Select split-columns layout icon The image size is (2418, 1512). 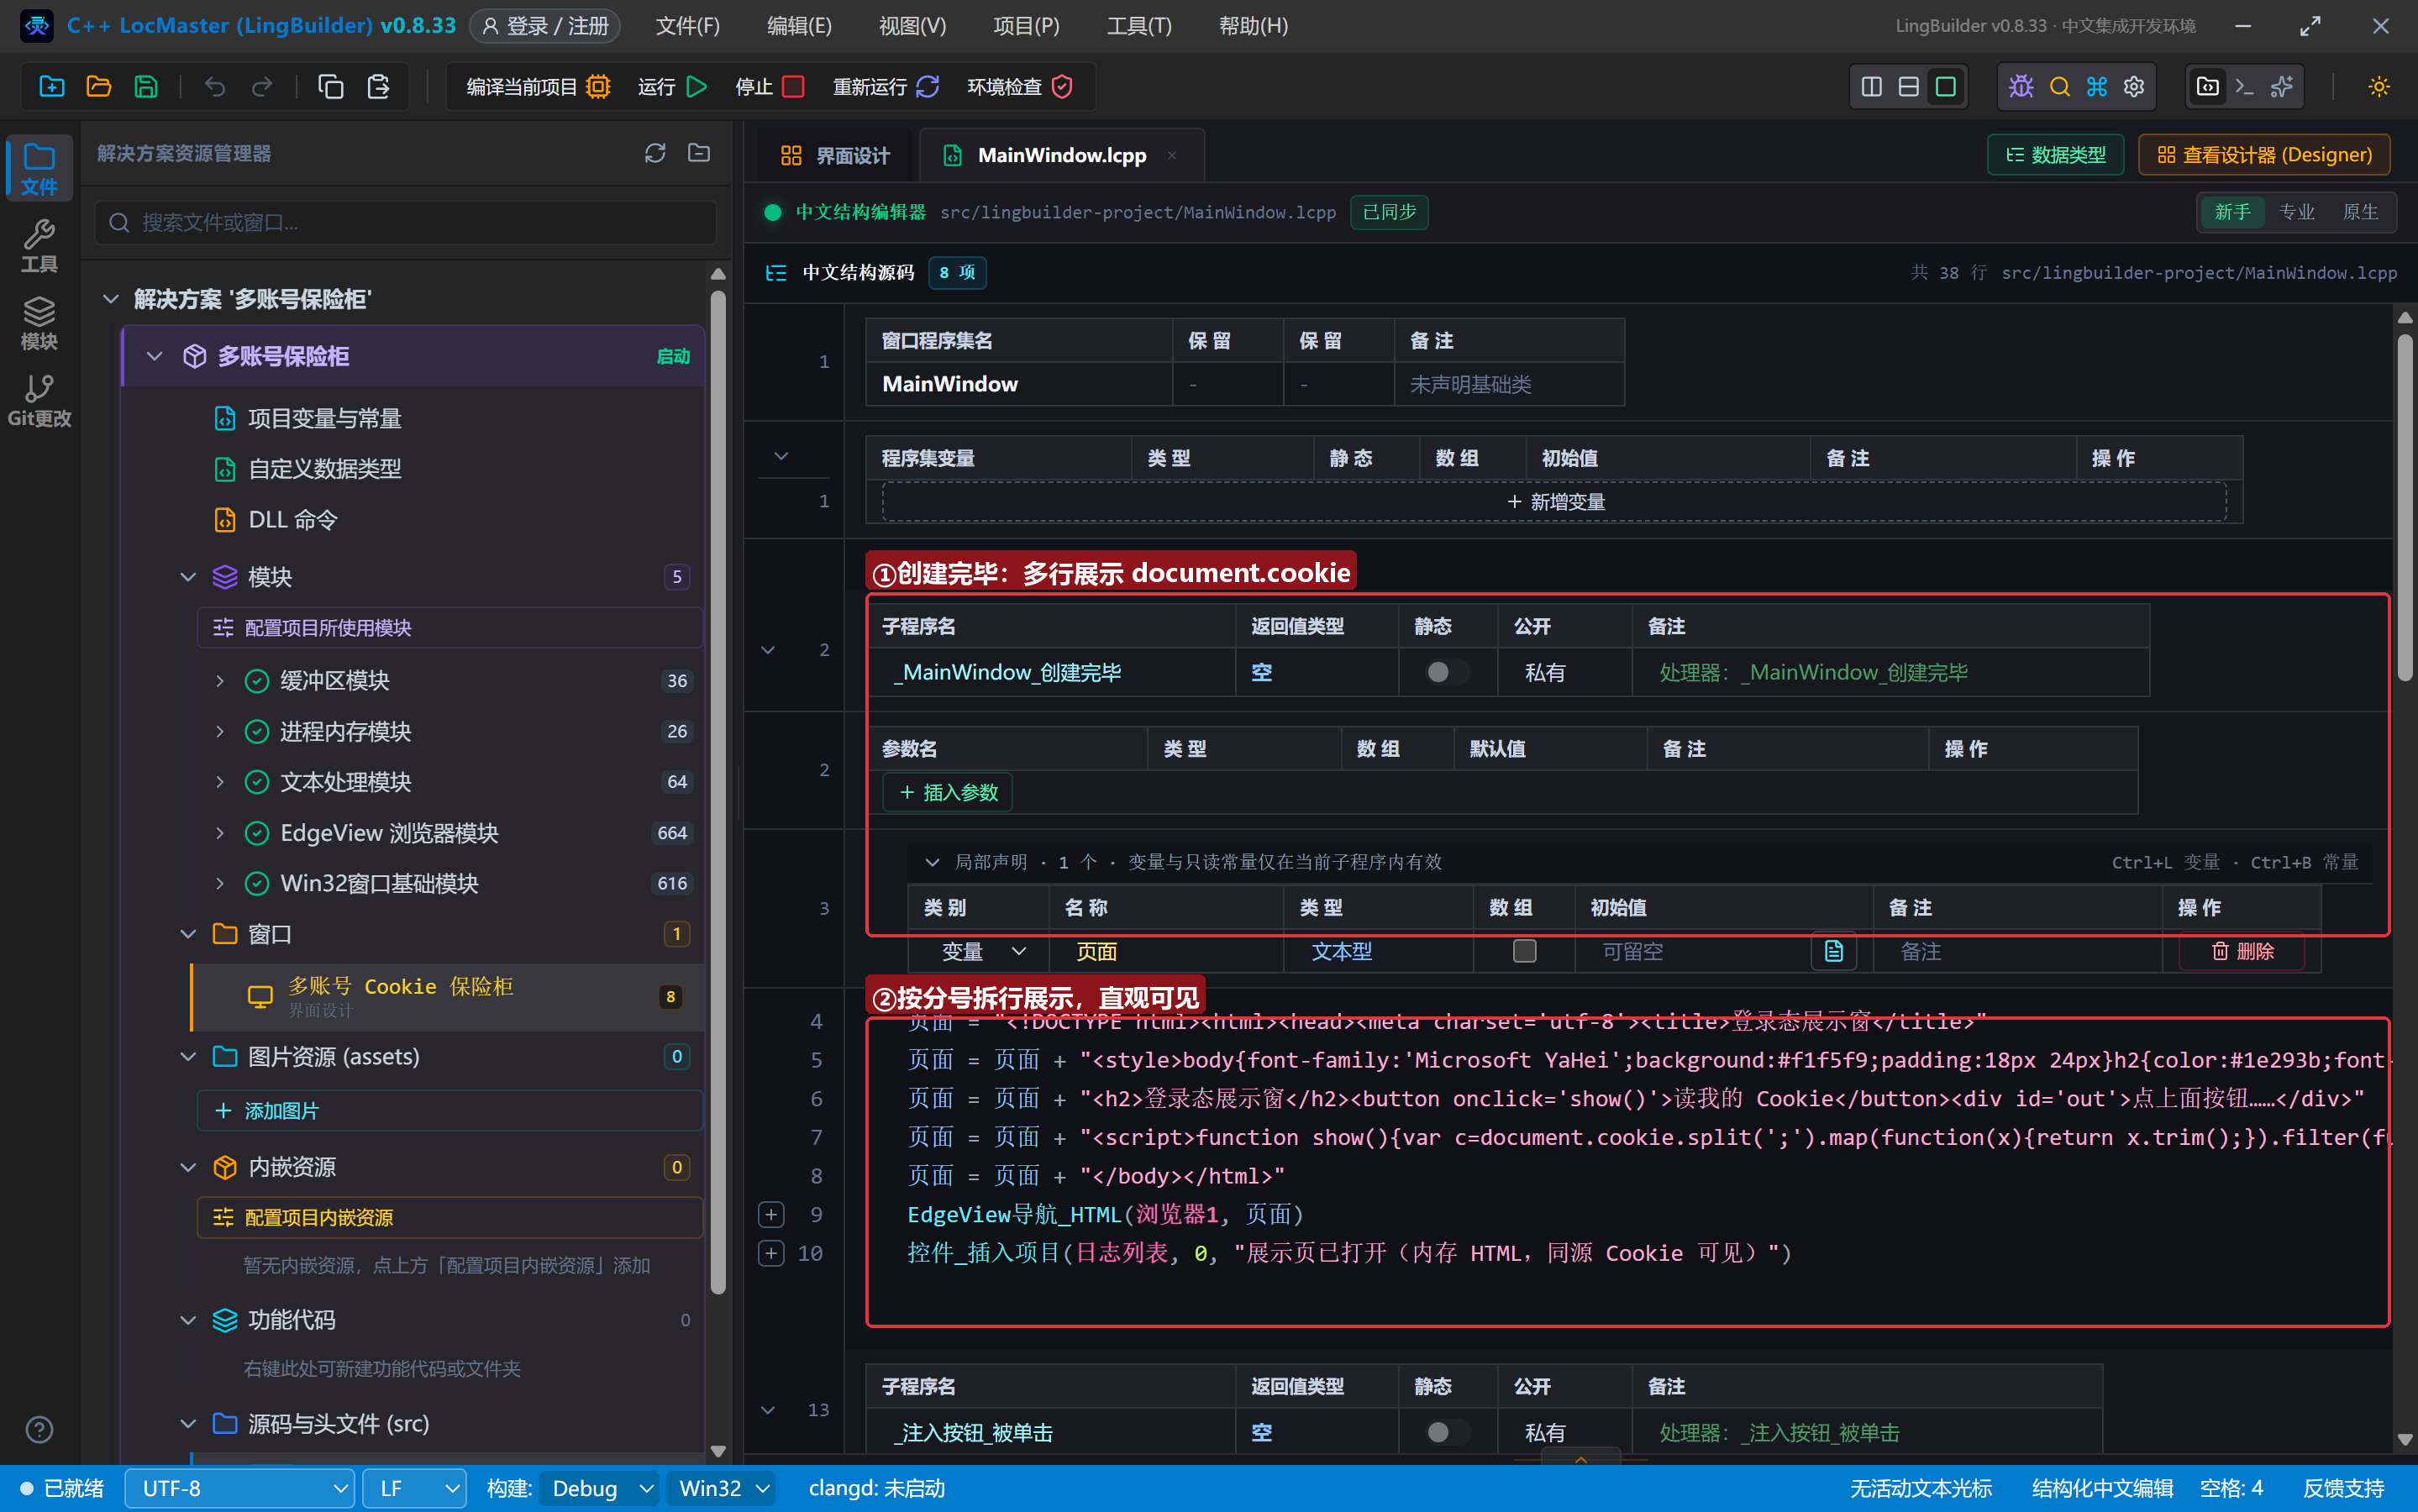(x=1871, y=87)
